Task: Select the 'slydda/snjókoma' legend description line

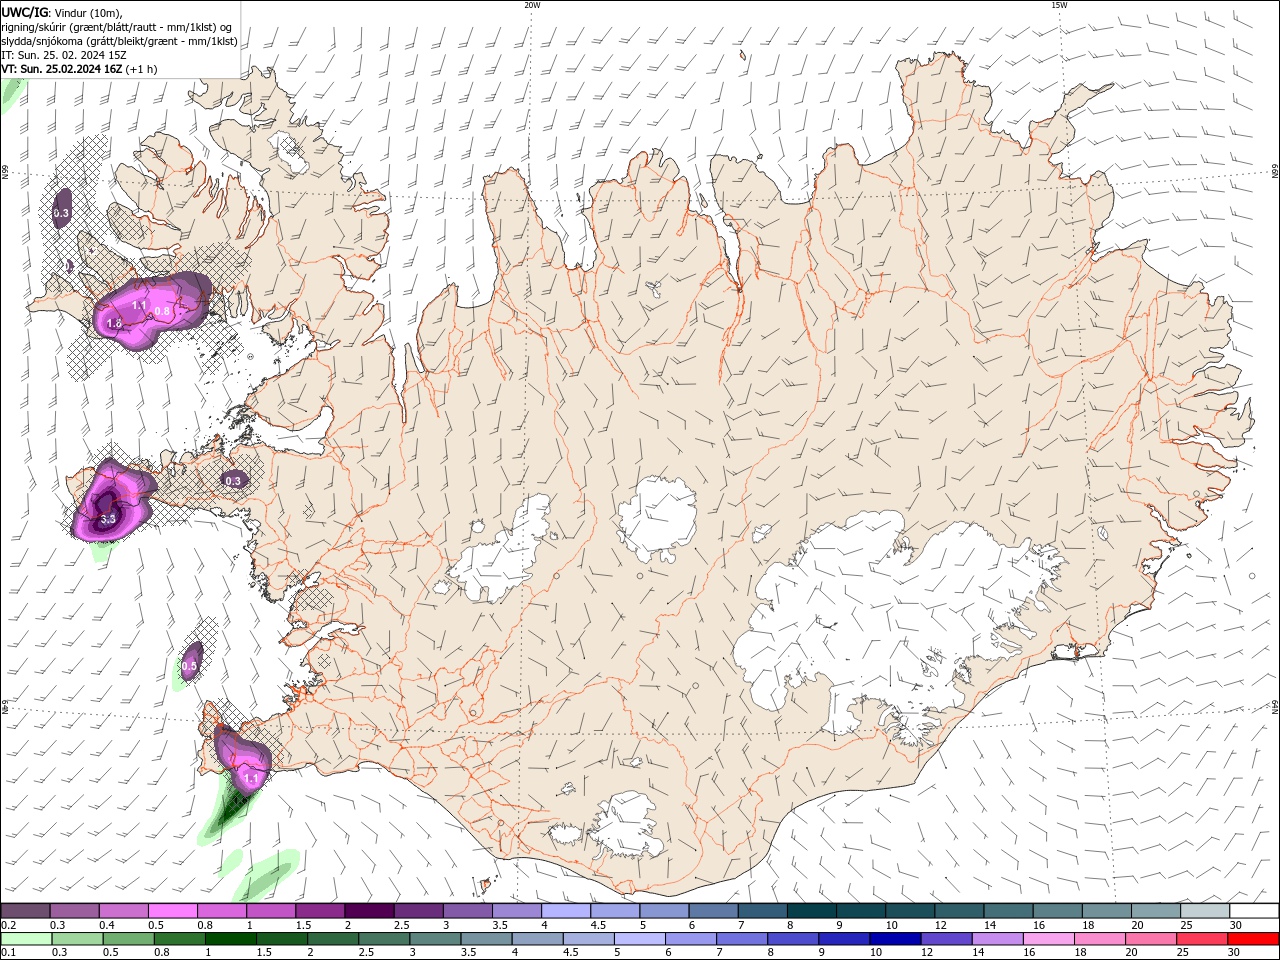Action: (119, 41)
